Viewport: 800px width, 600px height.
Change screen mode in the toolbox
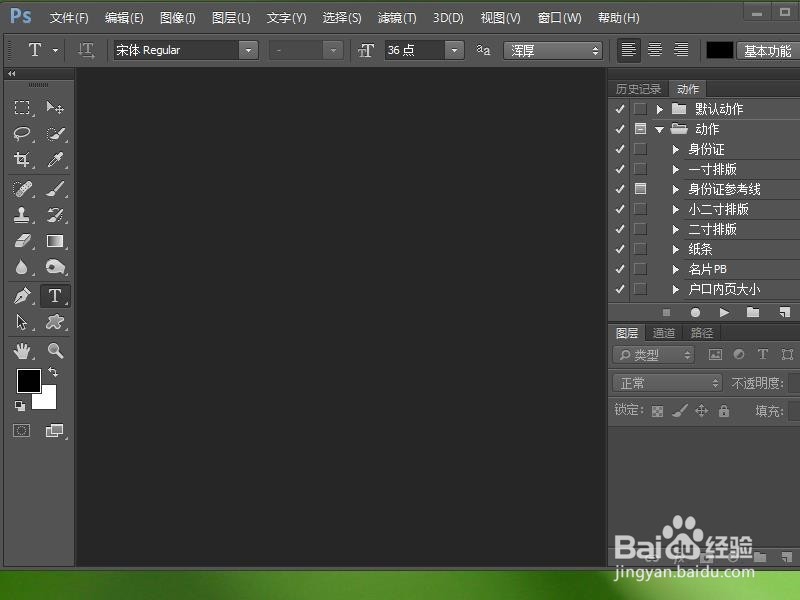[55, 431]
